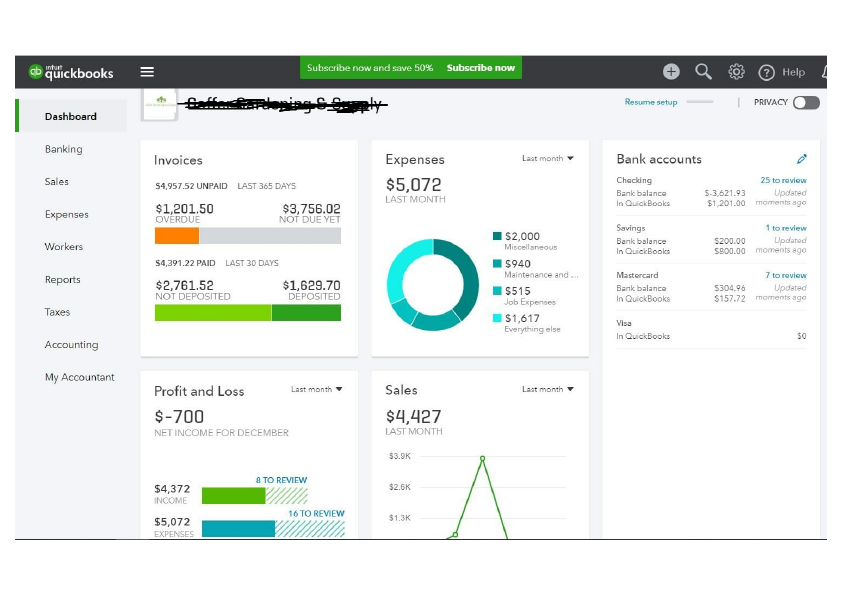
Task: Toggle the hamburger navigation menu
Action: pyautogui.click(x=147, y=72)
